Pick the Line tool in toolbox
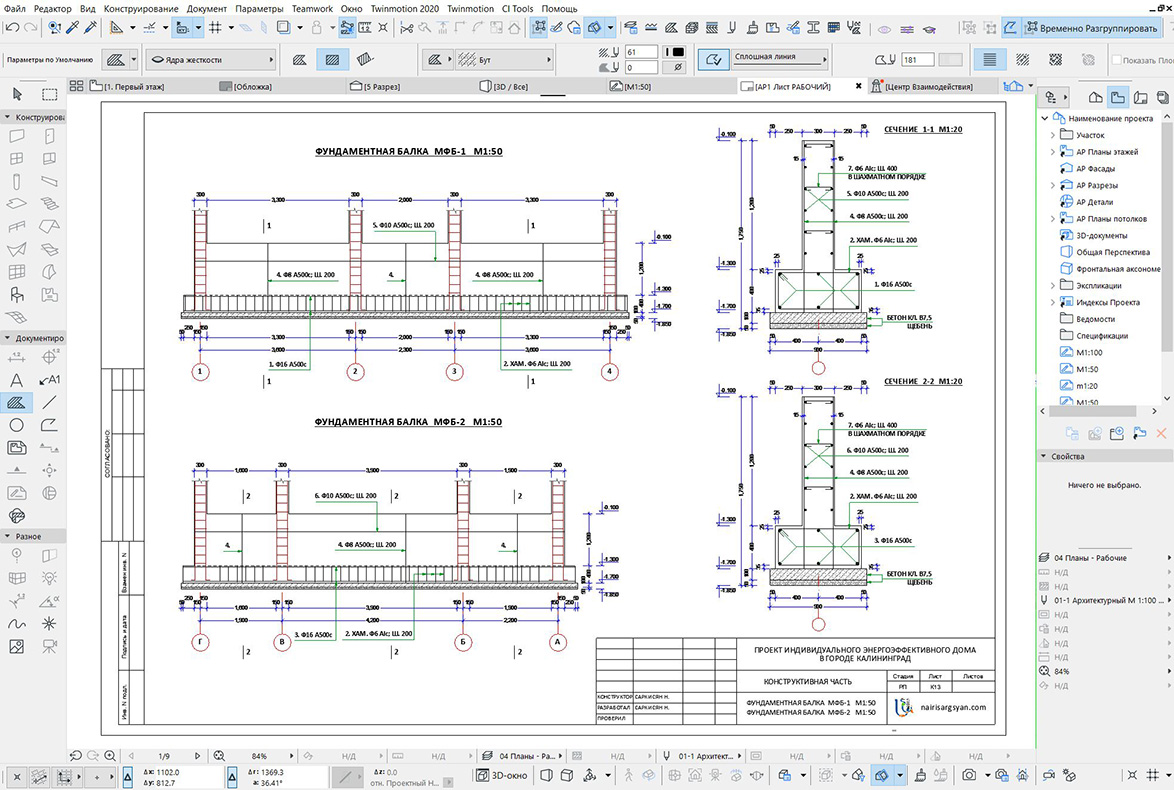The width and height of the screenshot is (1174, 790). pos(49,403)
